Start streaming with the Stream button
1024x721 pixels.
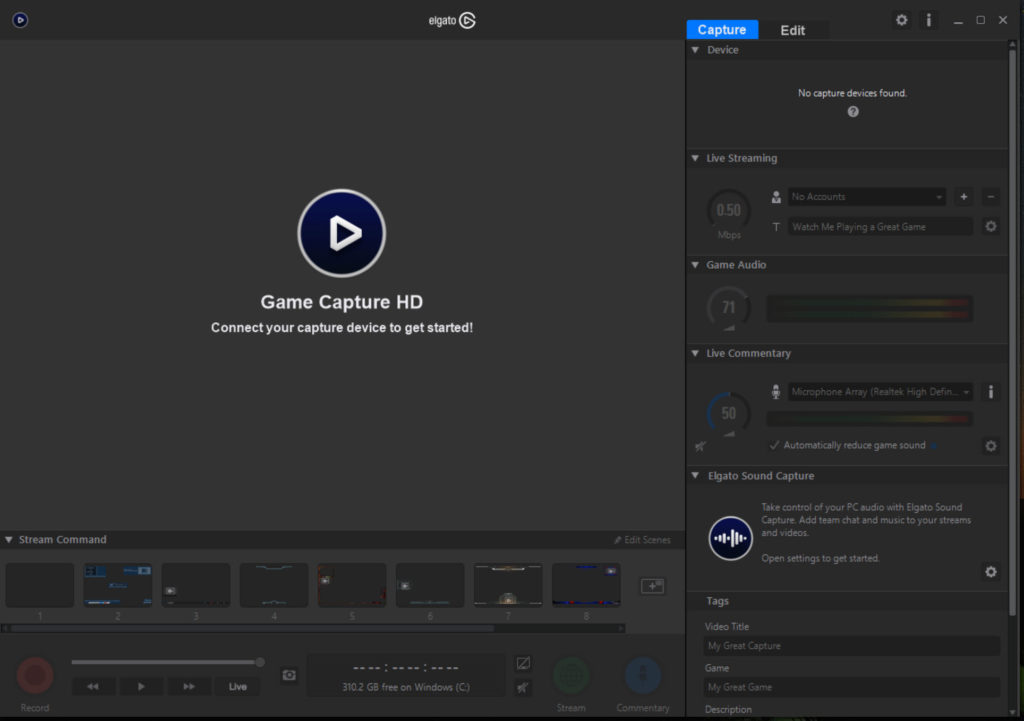(571, 675)
